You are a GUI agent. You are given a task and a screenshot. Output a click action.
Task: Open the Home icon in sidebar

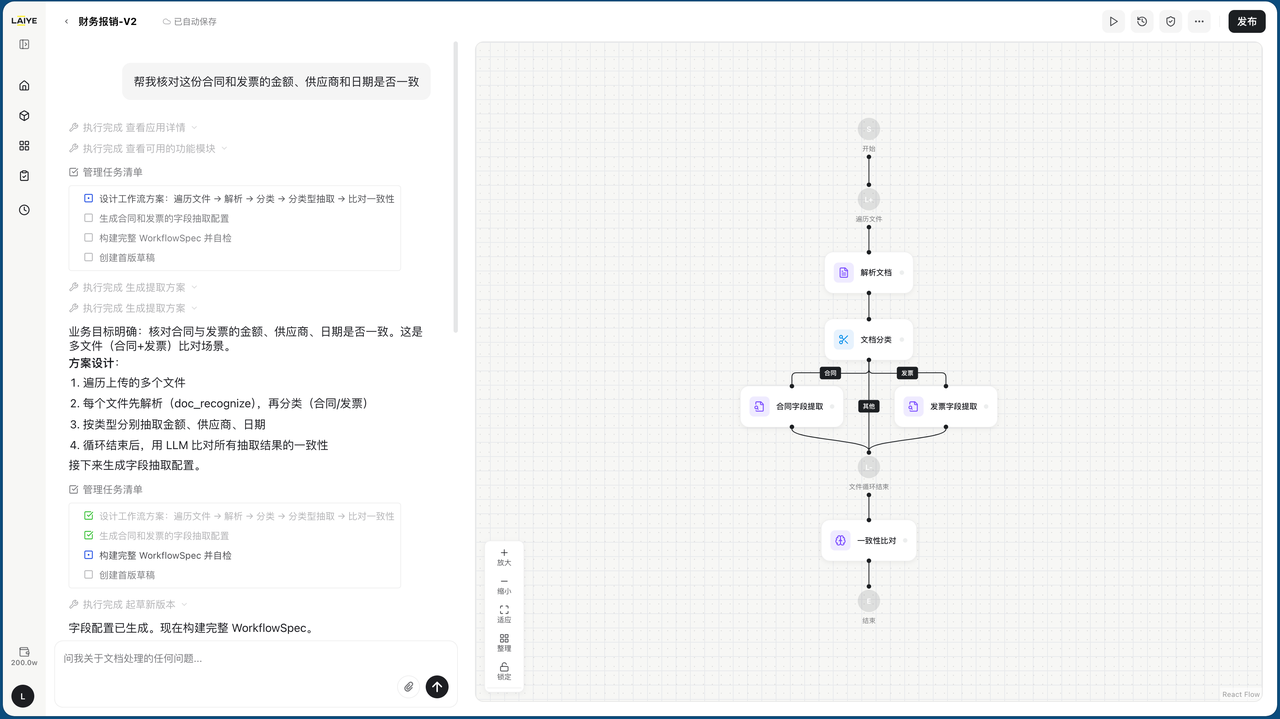pyautogui.click(x=24, y=85)
